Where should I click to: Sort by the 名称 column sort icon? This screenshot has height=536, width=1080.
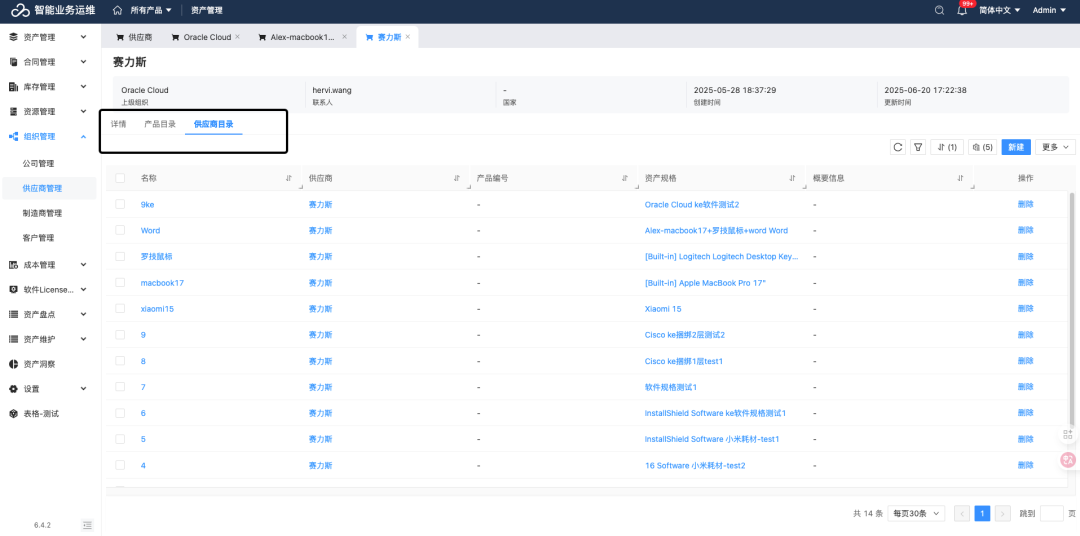(289, 179)
